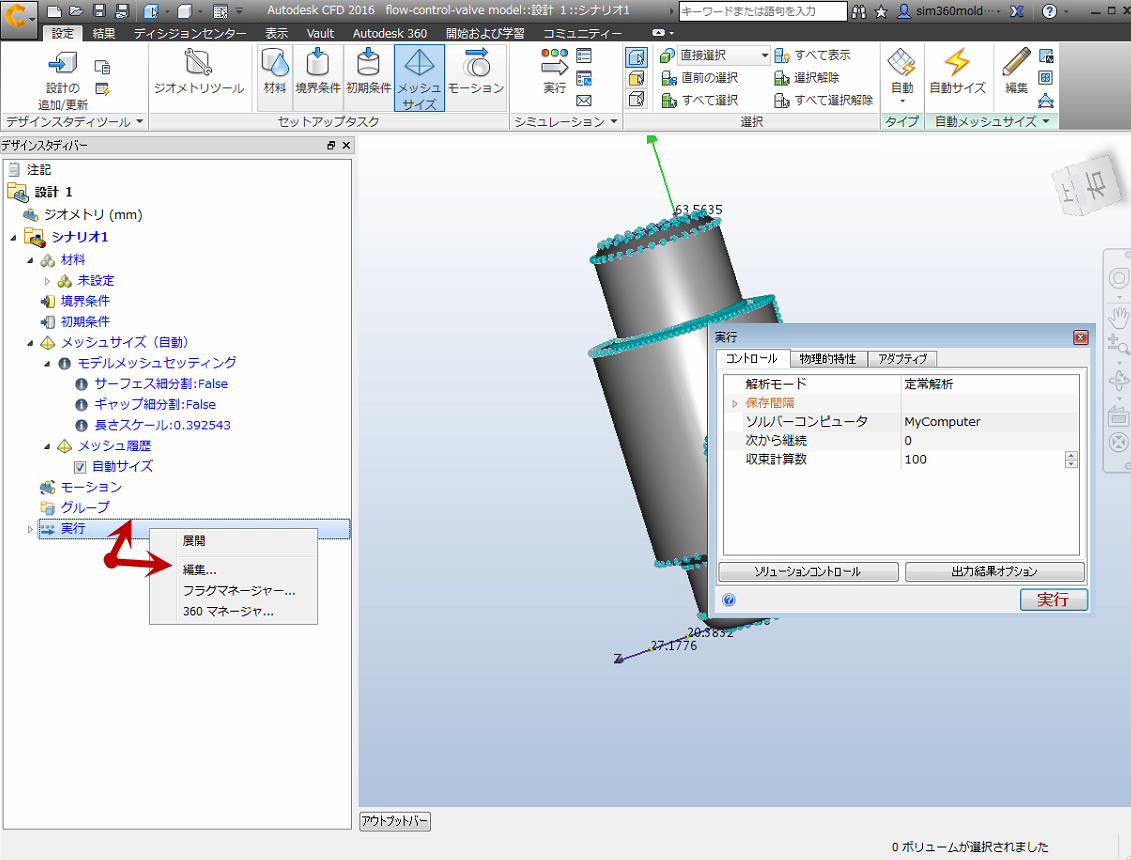Select the volume selection mode cube icon
Viewport: 1131px width, 860px height.
point(636,57)
